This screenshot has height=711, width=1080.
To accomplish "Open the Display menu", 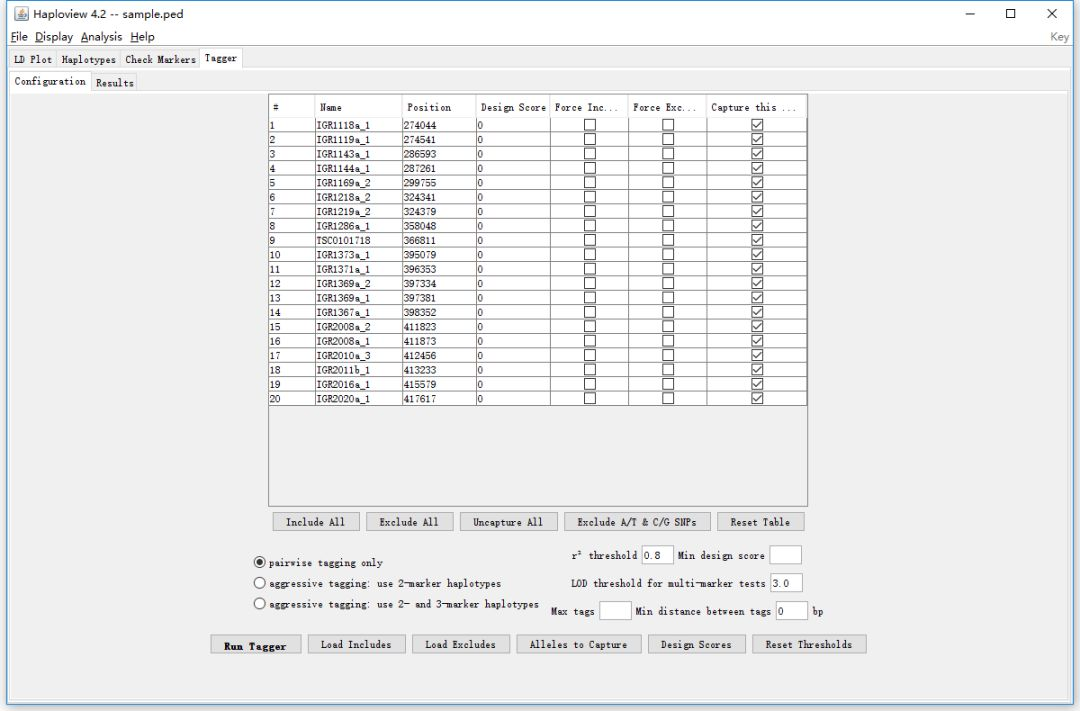I will pyautogui.click(x=54, y=37).
